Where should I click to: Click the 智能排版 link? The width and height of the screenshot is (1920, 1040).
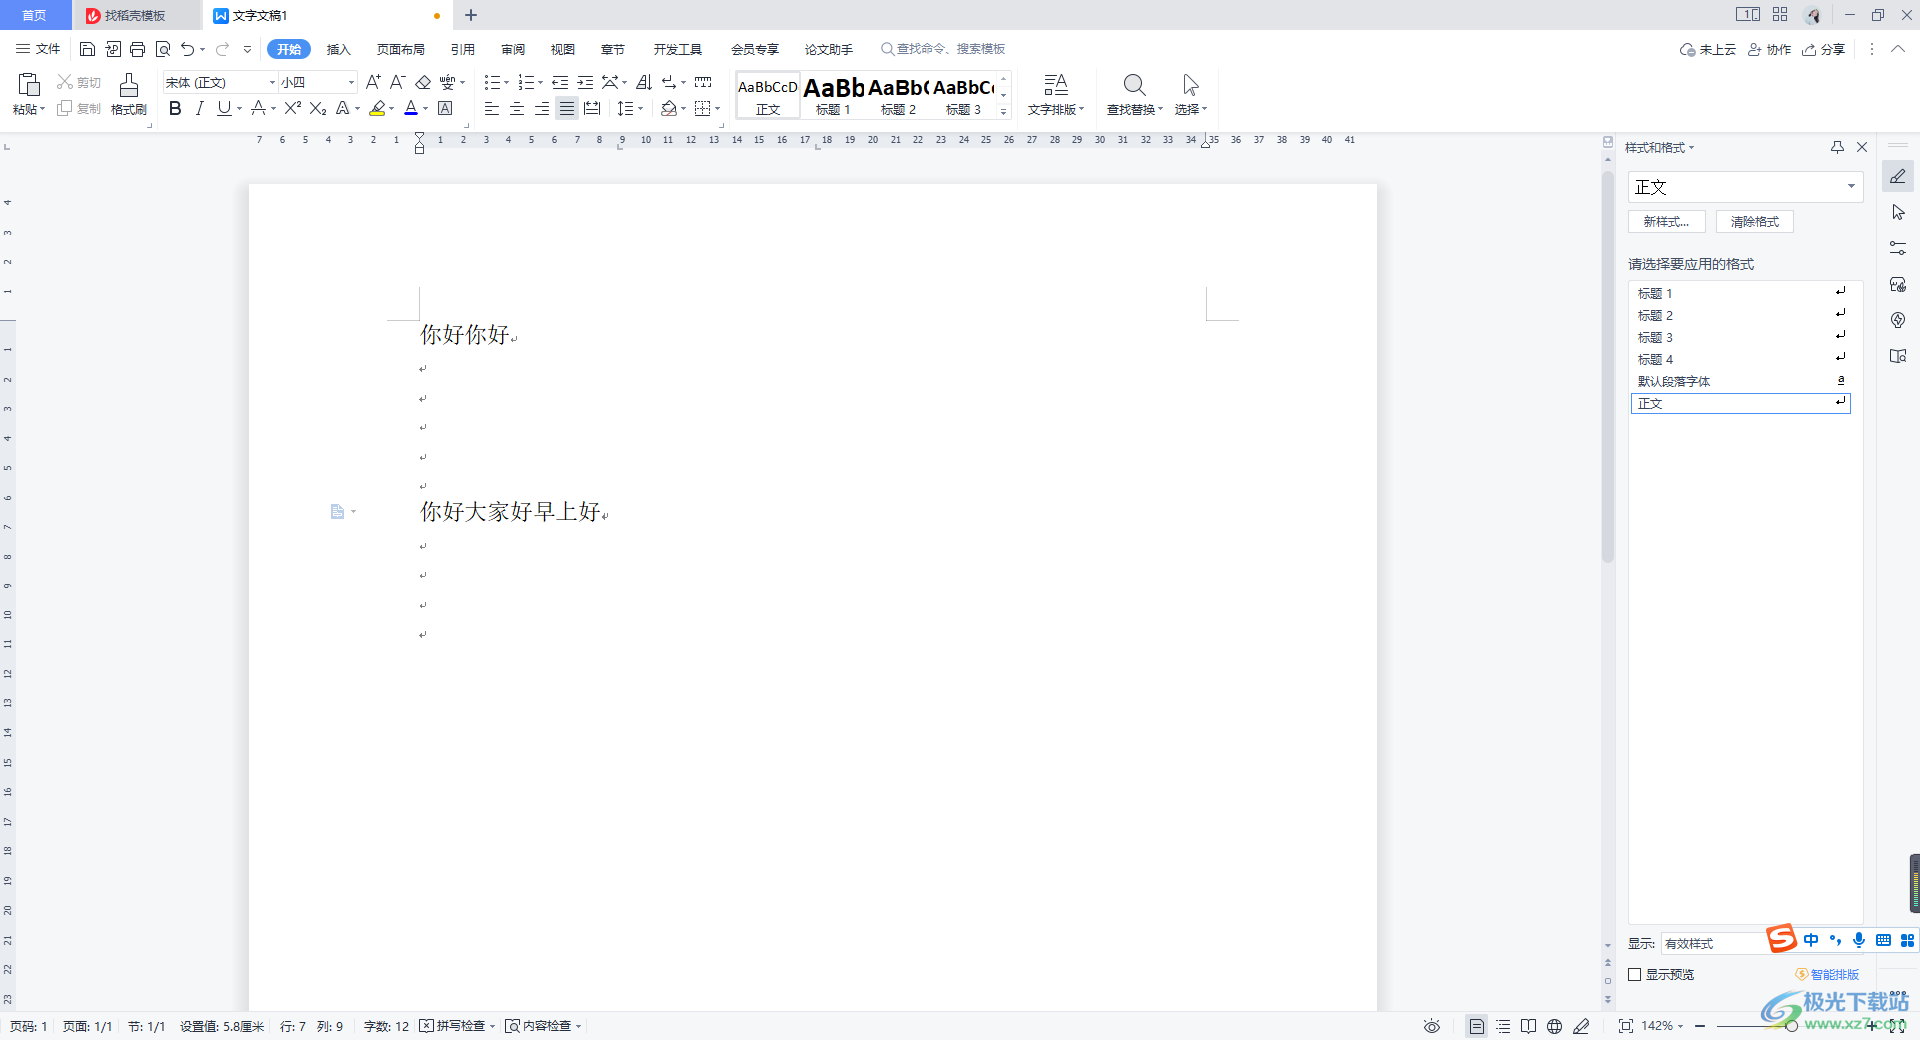click(x=1828, y=974)
